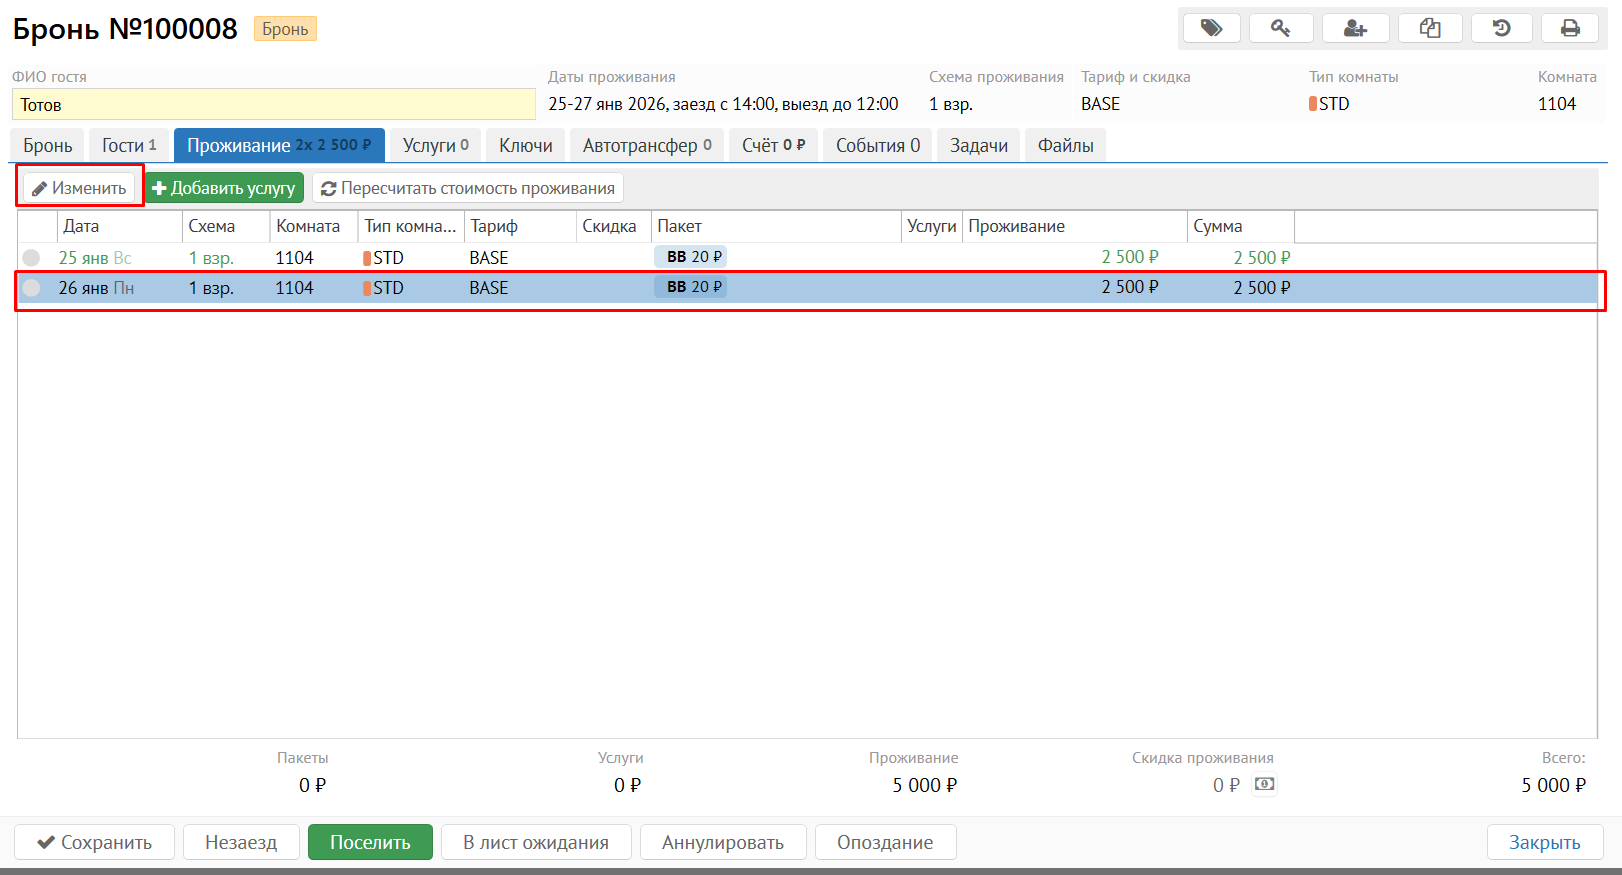
Task: Click the add guest user-plus icon
Action: tap(1356, 28)
